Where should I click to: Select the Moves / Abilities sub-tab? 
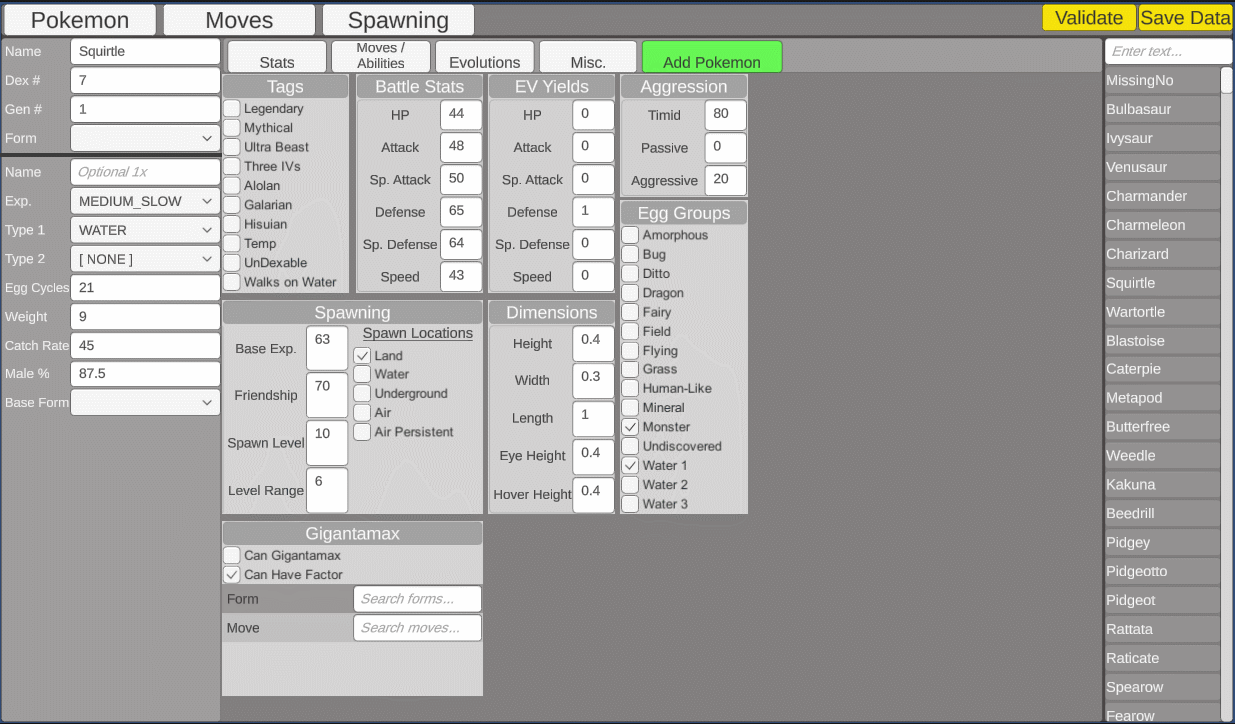click(x=381, y=56)
